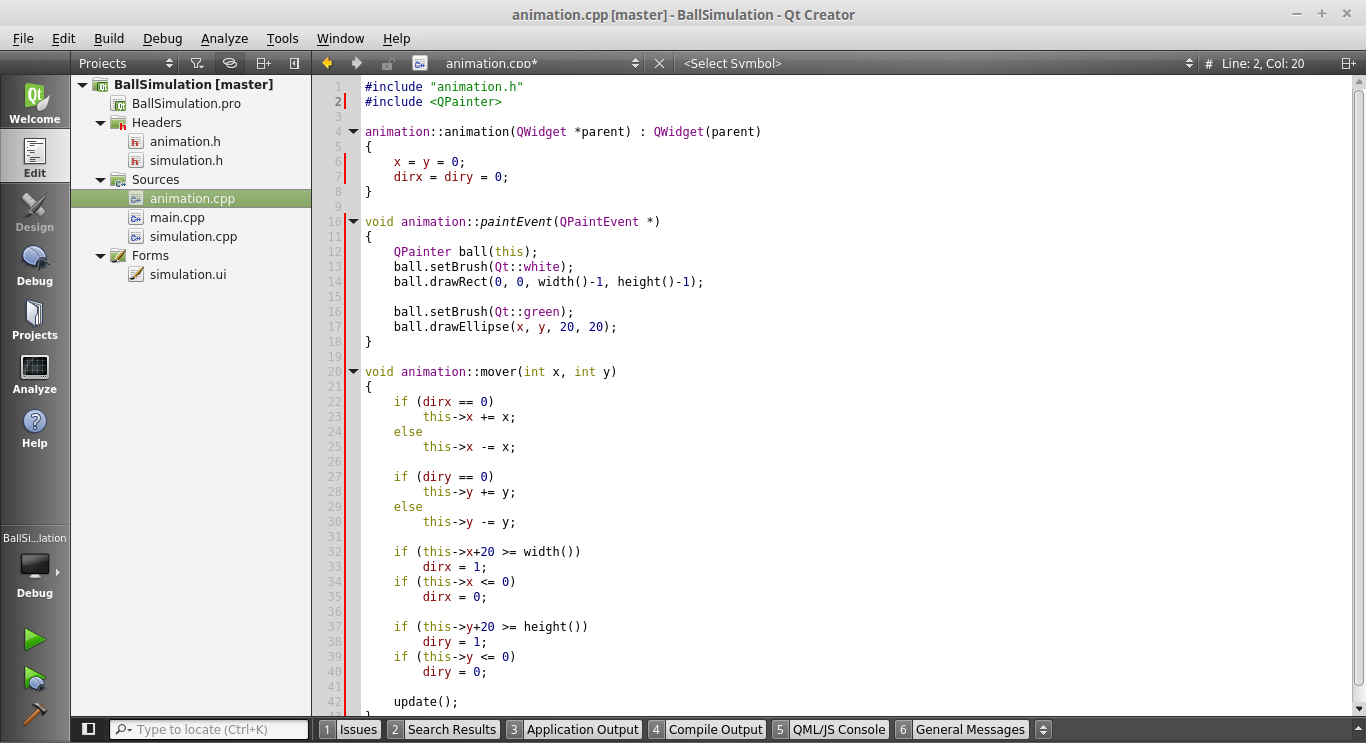
Task: Show the Compile Output pane
Action: [x=707, y=730]
